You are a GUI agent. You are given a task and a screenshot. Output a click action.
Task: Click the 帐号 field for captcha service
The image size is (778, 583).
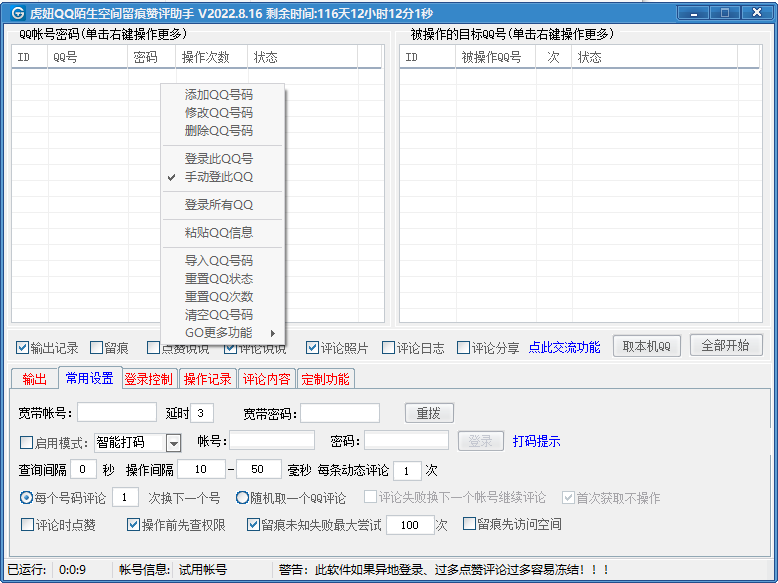pos(272,441)
